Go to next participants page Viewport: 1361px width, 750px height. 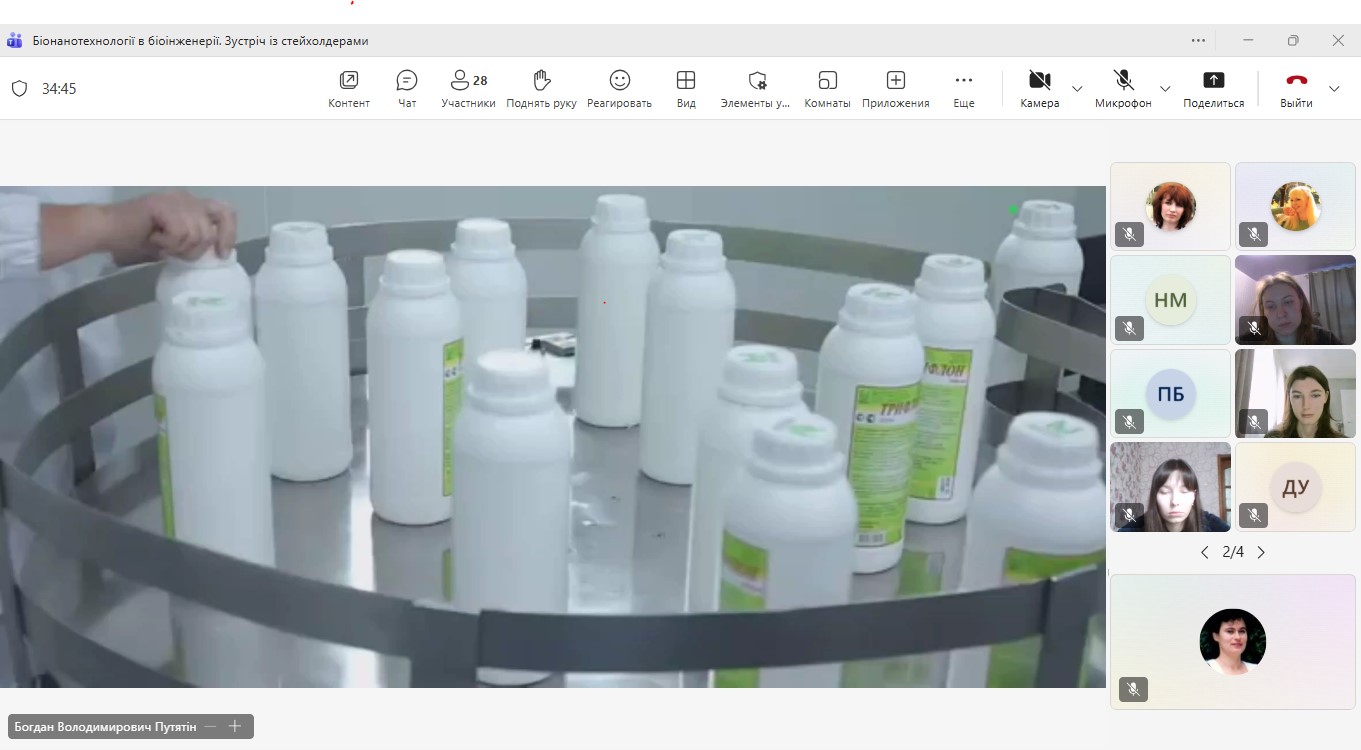(x=1261, y=552)
